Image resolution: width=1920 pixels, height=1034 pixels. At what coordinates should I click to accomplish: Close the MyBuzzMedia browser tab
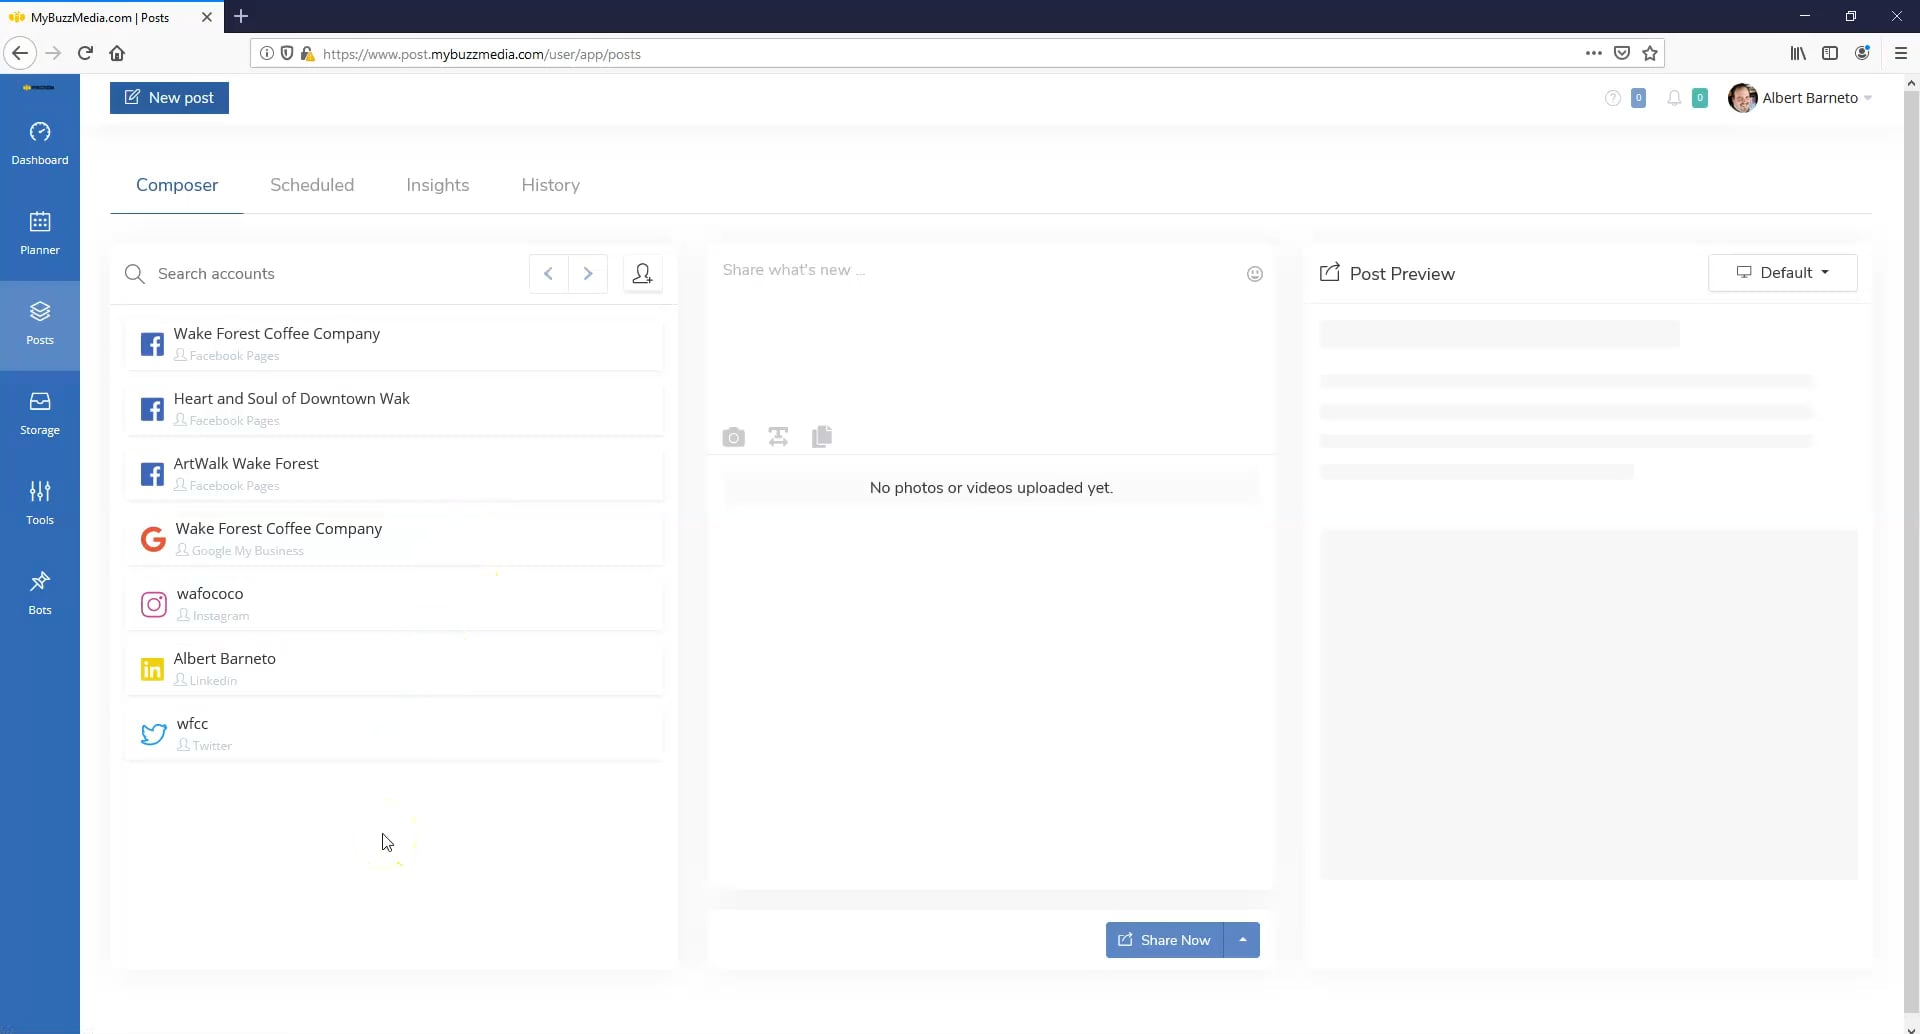(x=207, y=17)
